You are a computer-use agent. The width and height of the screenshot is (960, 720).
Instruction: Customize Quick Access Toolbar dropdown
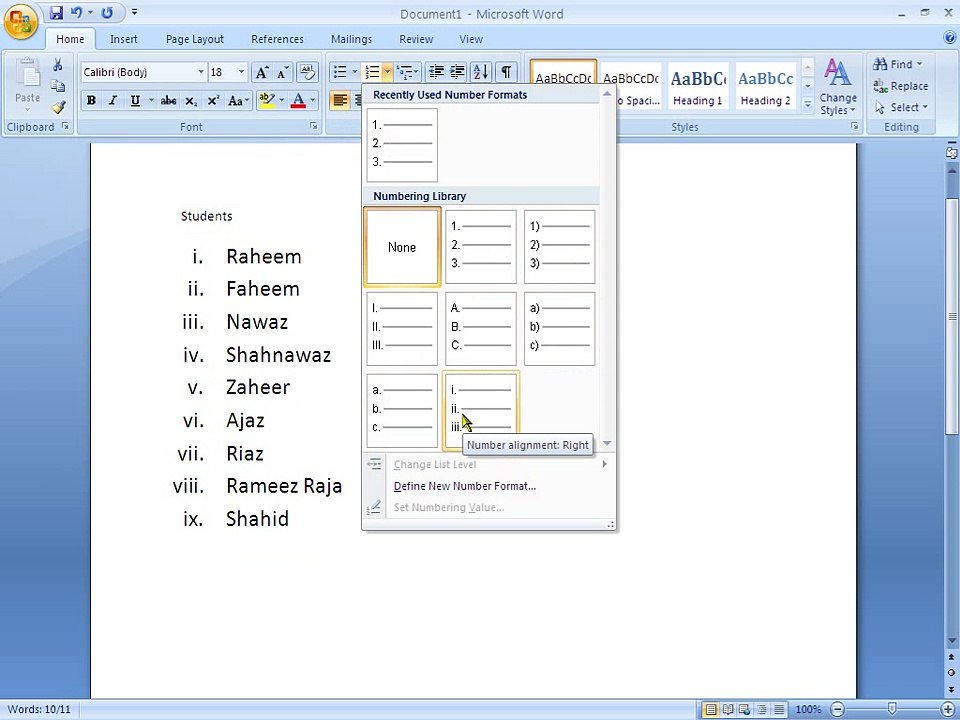(x=135, y=12)
